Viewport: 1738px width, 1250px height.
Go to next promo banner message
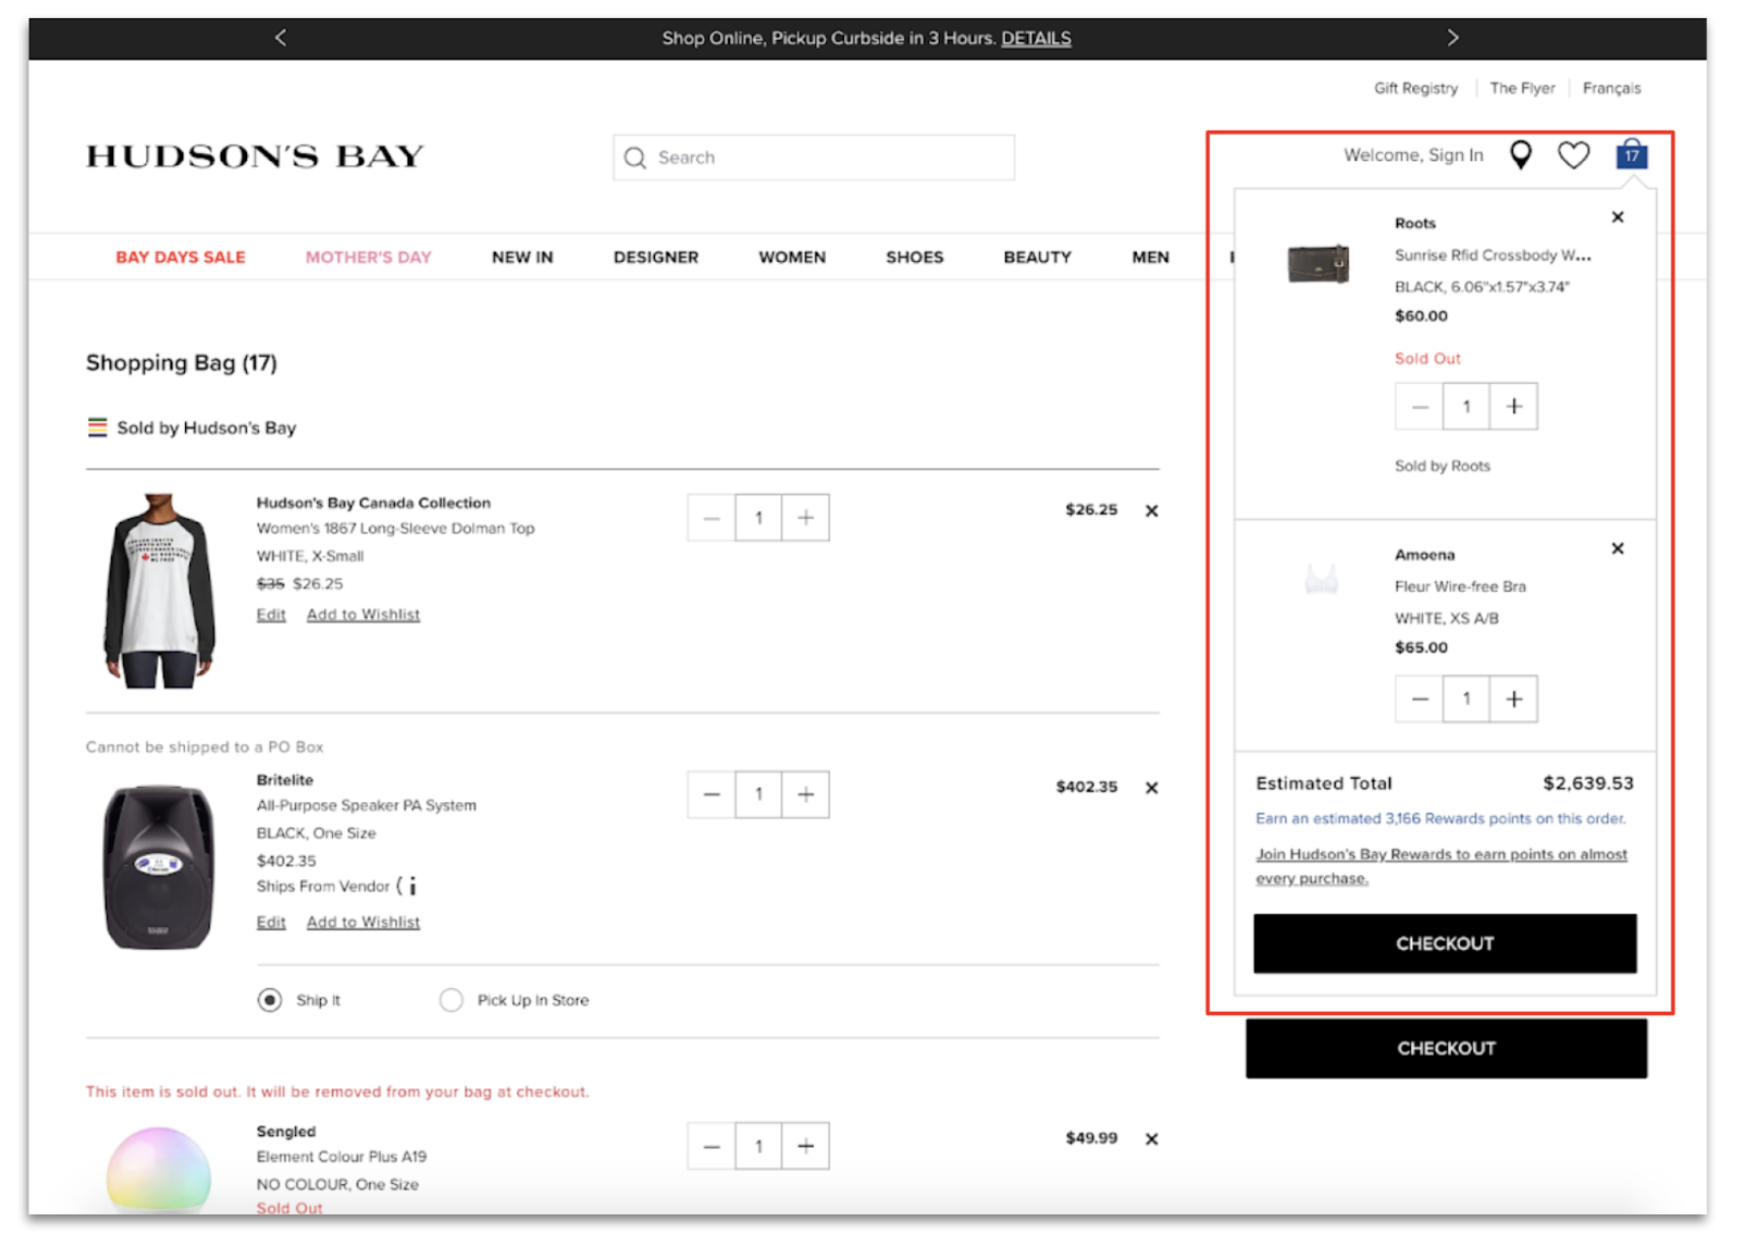(x=1452, y=38)
